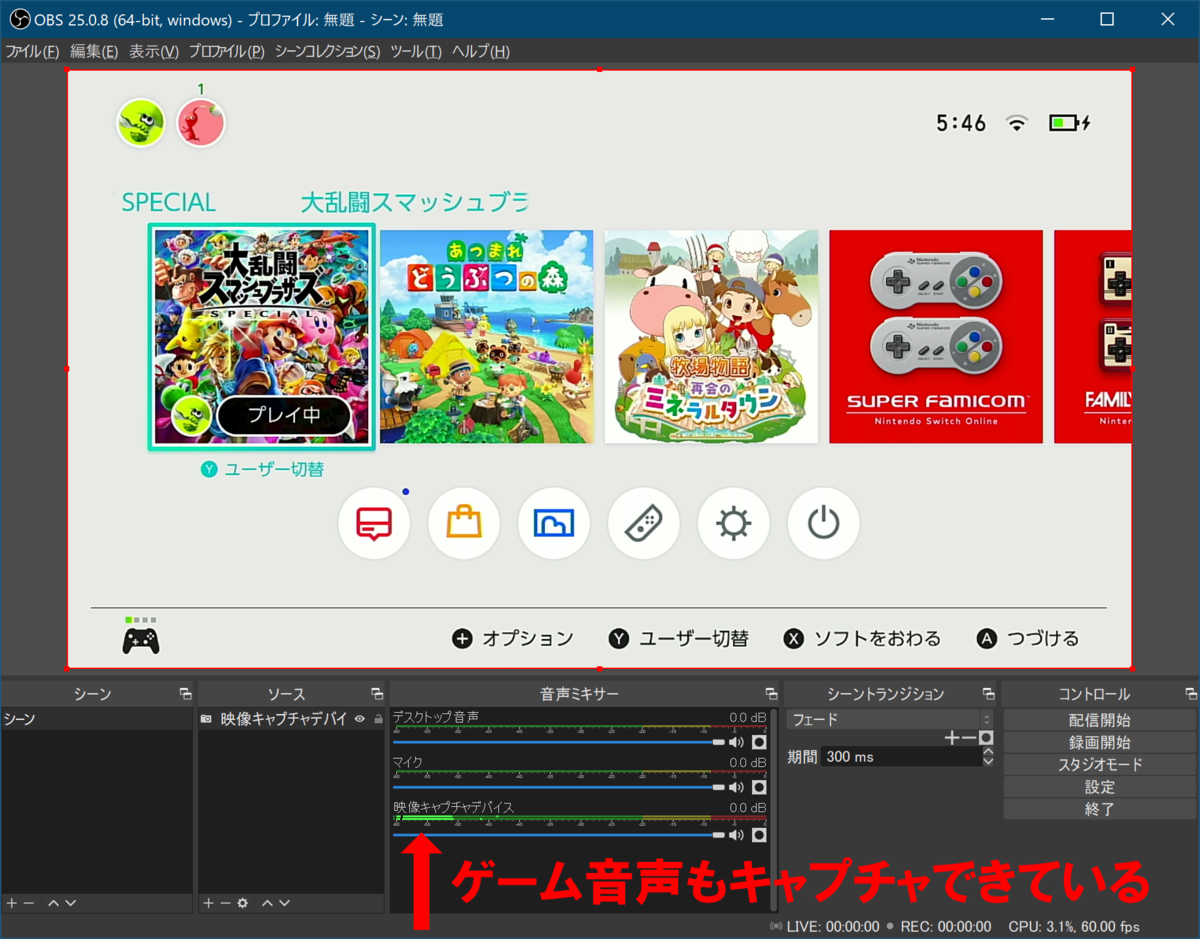Viewport: 1200px width, 939px height.
Task: Remove the selected source with the minus icon
Action: coord(225,903)
